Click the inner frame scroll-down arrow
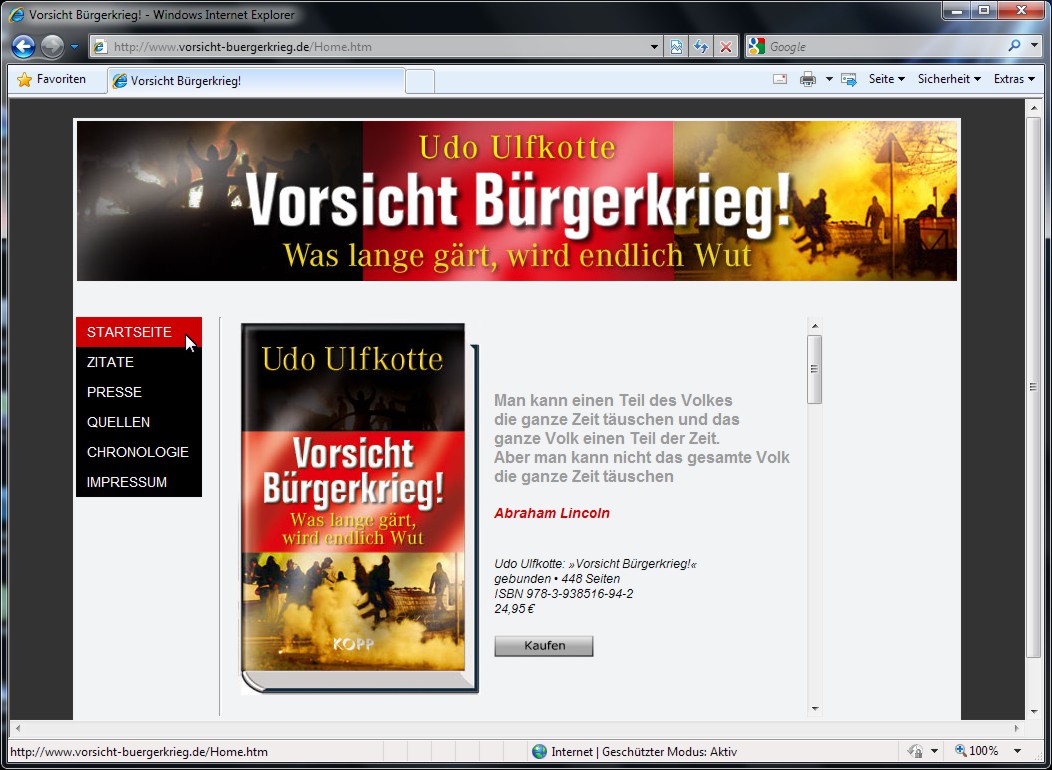The image size is (1052, 770). tap(814, 708)
